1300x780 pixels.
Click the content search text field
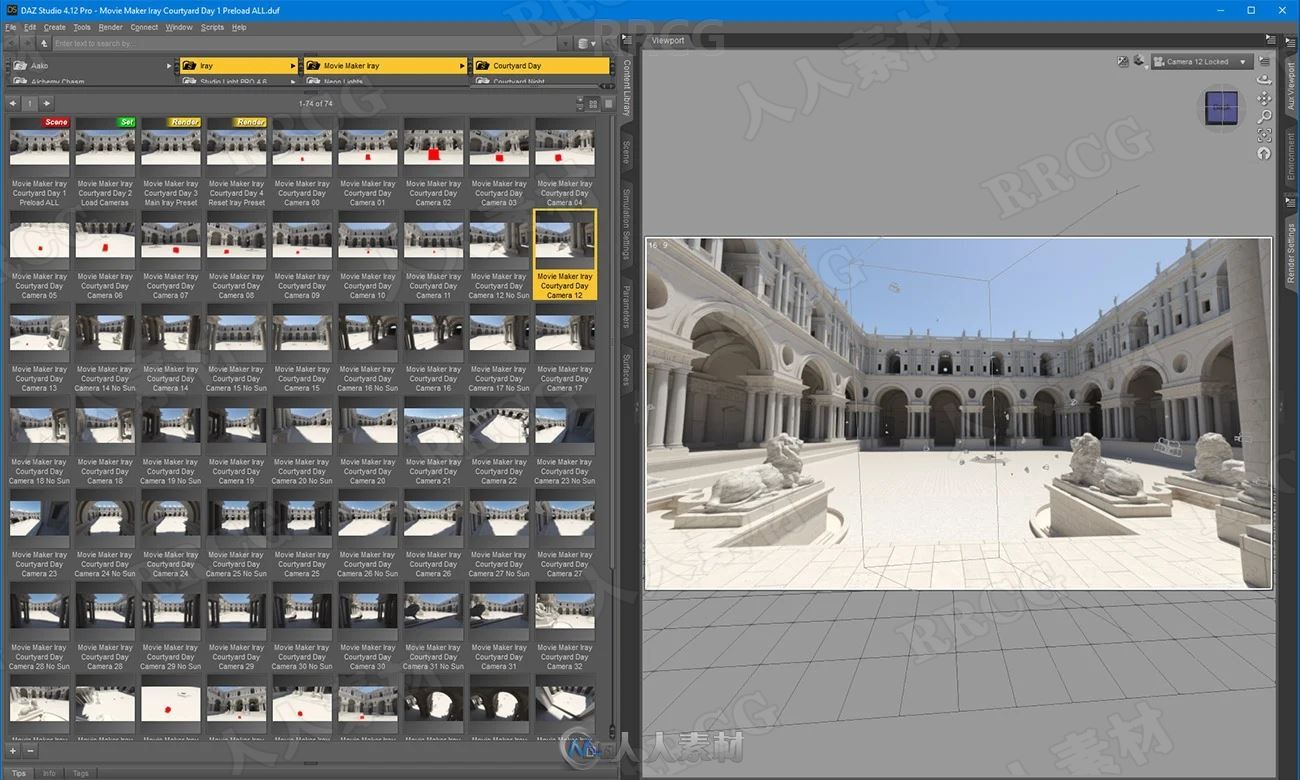pyautogui.click(x=305, y=43)
